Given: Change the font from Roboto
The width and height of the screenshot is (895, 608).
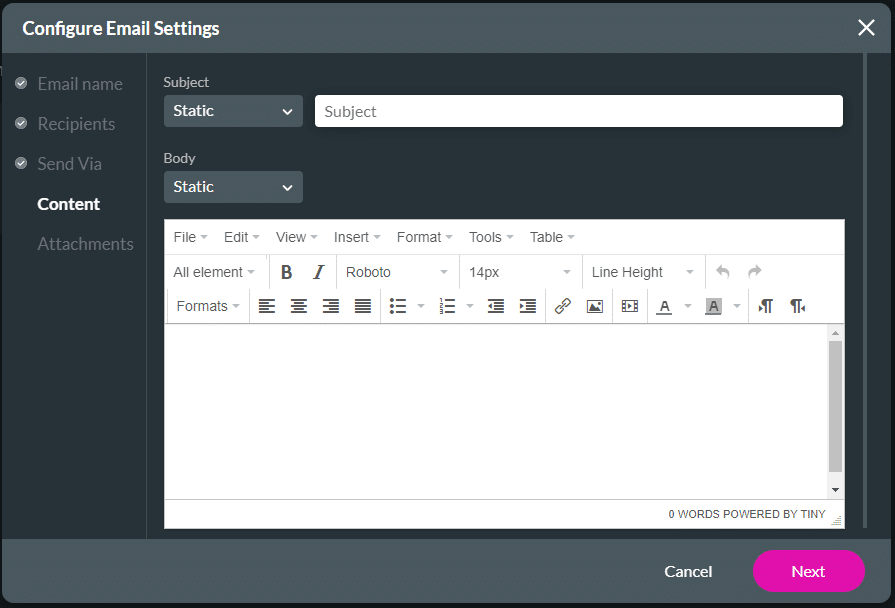Looking at the screenshot, I should pos(397,271).
